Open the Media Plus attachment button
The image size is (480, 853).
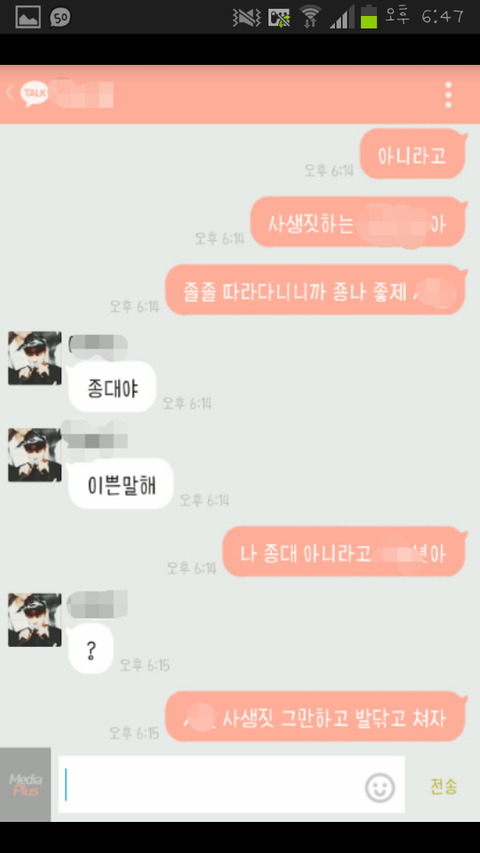26,785
